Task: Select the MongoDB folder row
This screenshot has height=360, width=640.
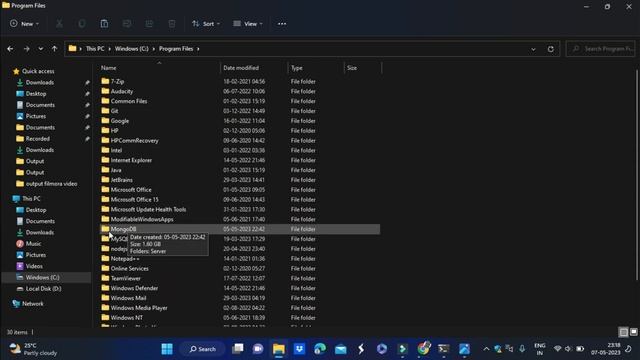Action: (x=240, y=229)
